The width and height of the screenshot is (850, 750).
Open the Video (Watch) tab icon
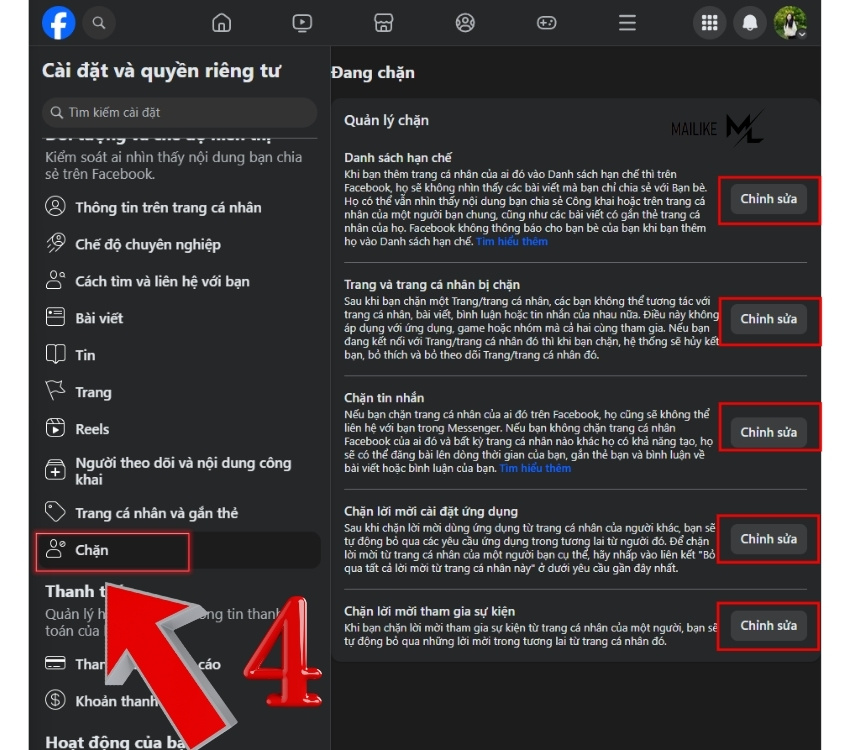302,23
